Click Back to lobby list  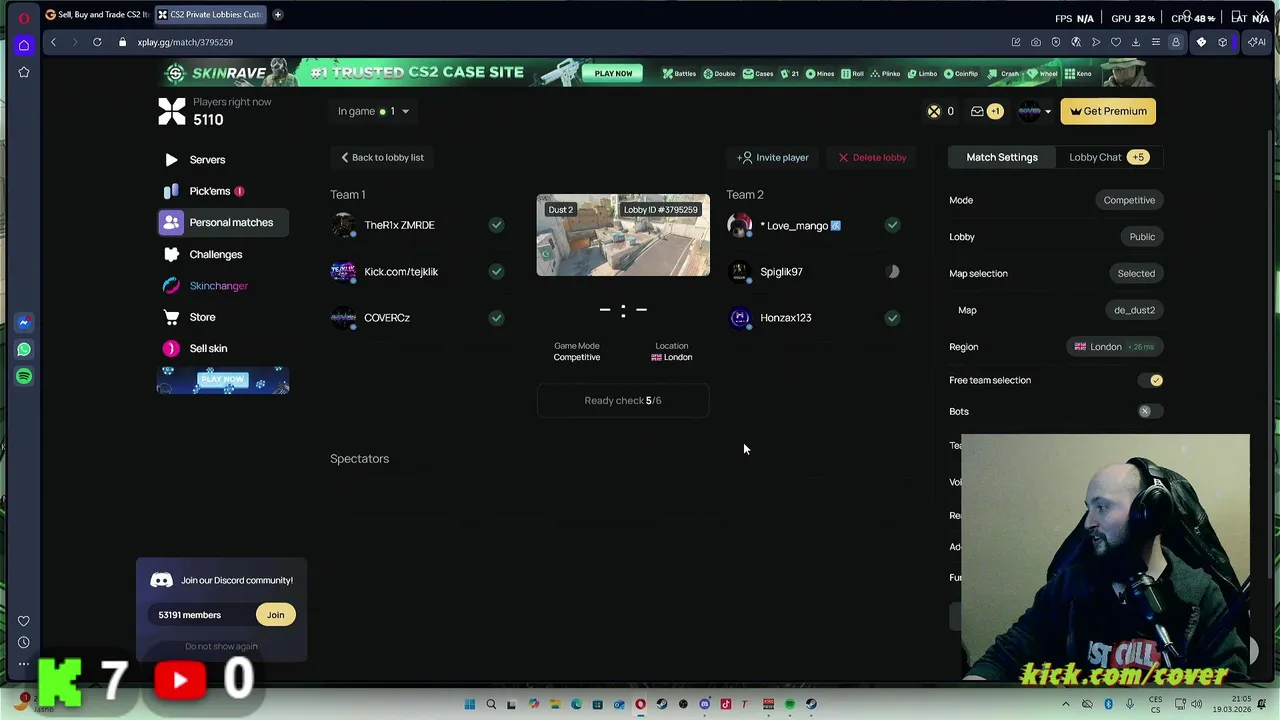382,157
